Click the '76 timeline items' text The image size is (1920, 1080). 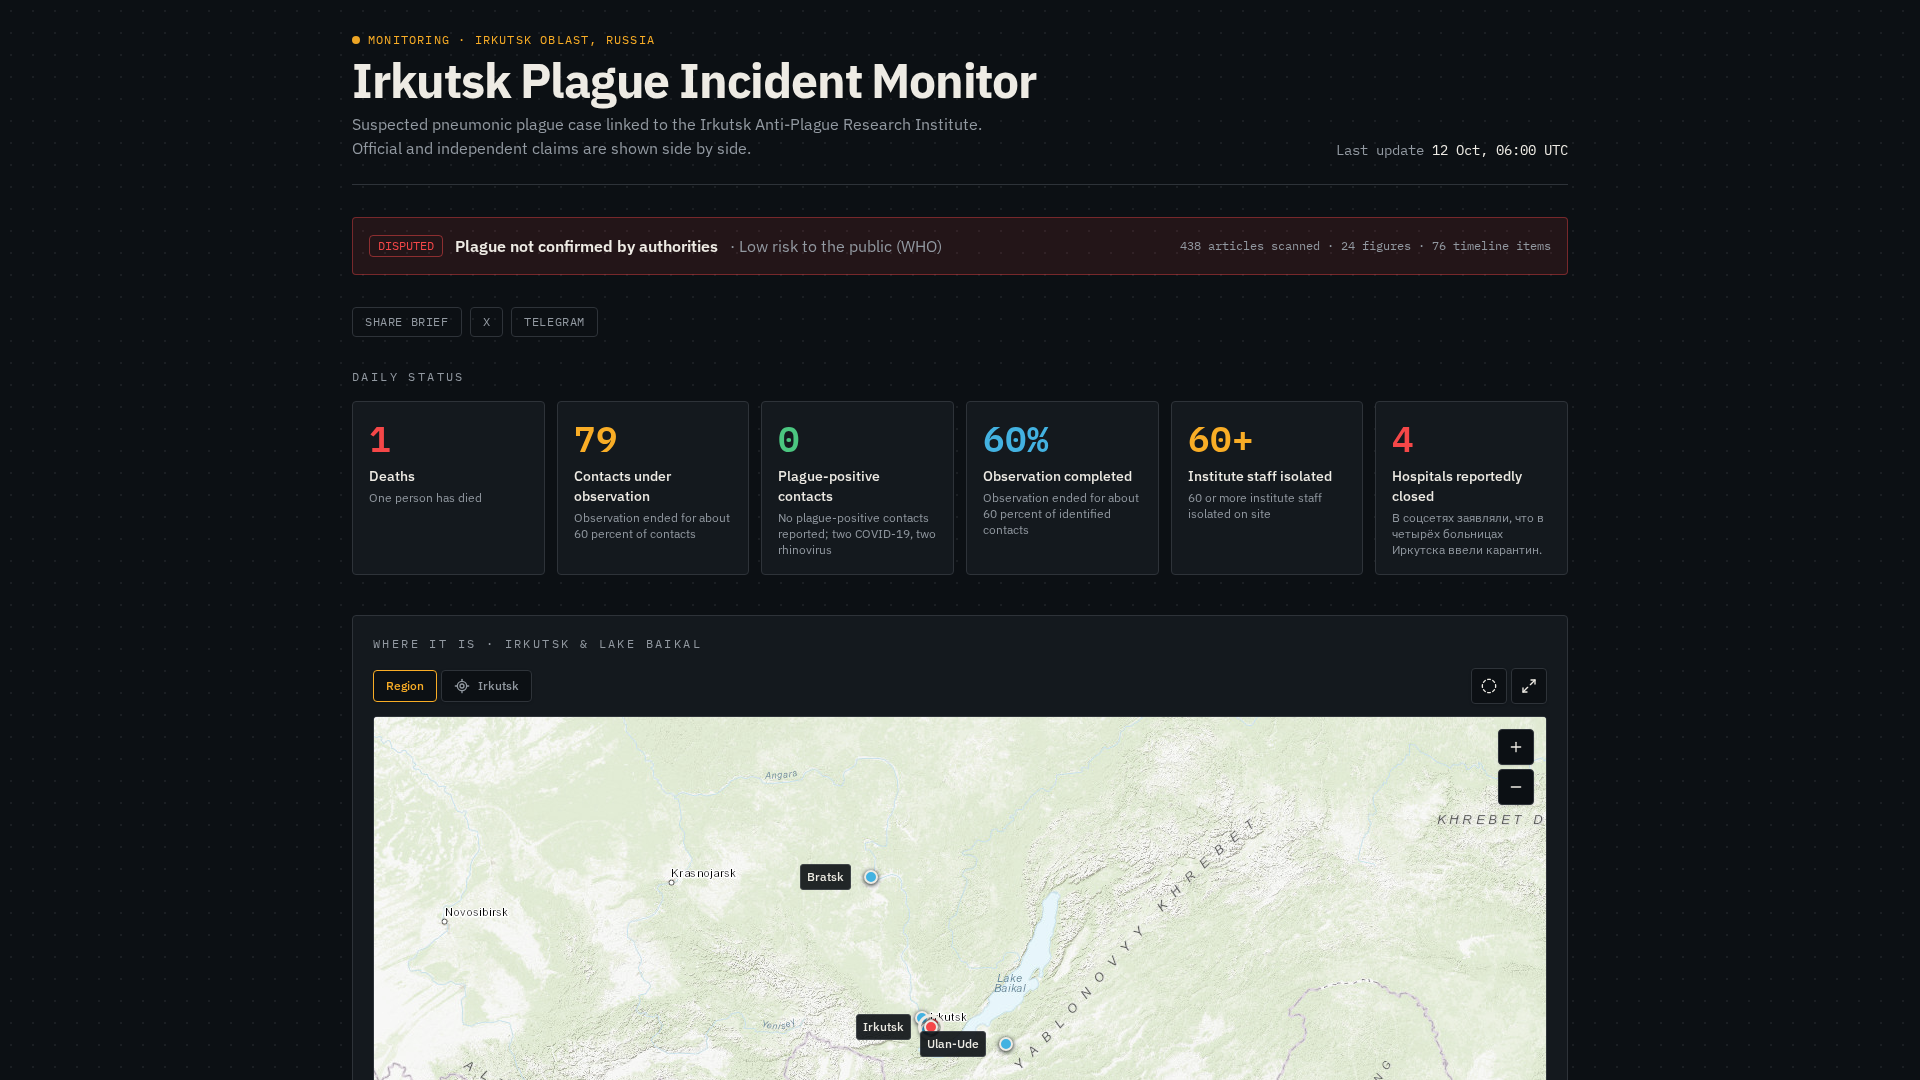[1491, 246]
